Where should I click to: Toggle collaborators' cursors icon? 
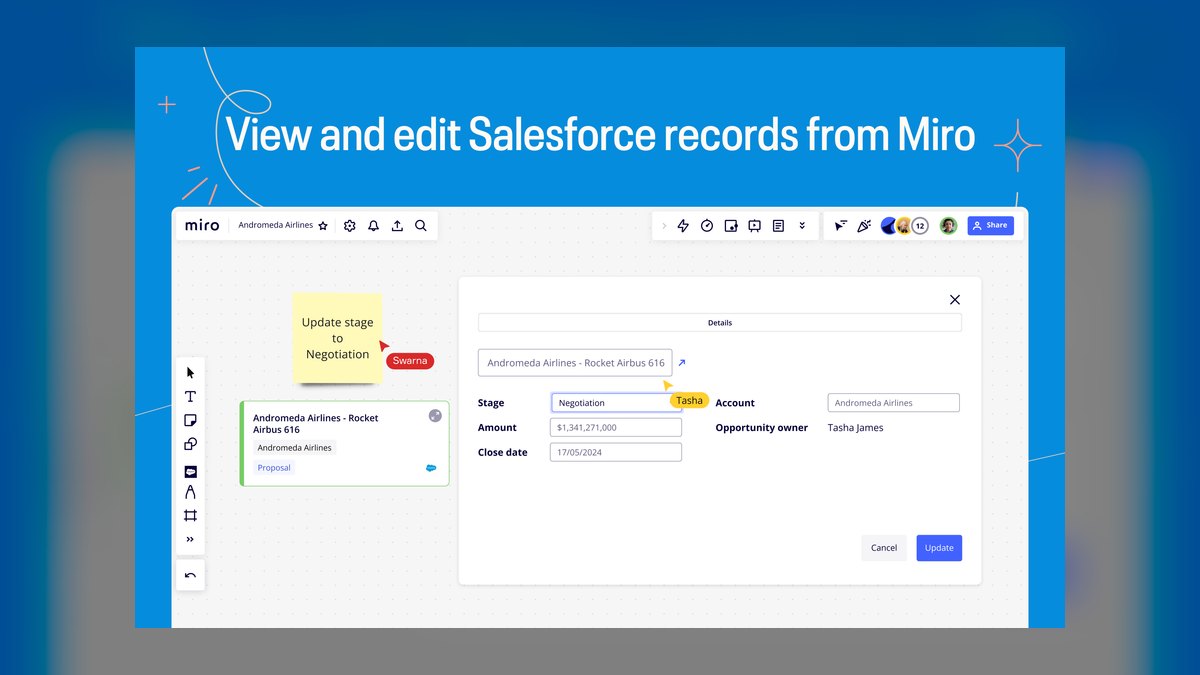click(x=841, y=226)
